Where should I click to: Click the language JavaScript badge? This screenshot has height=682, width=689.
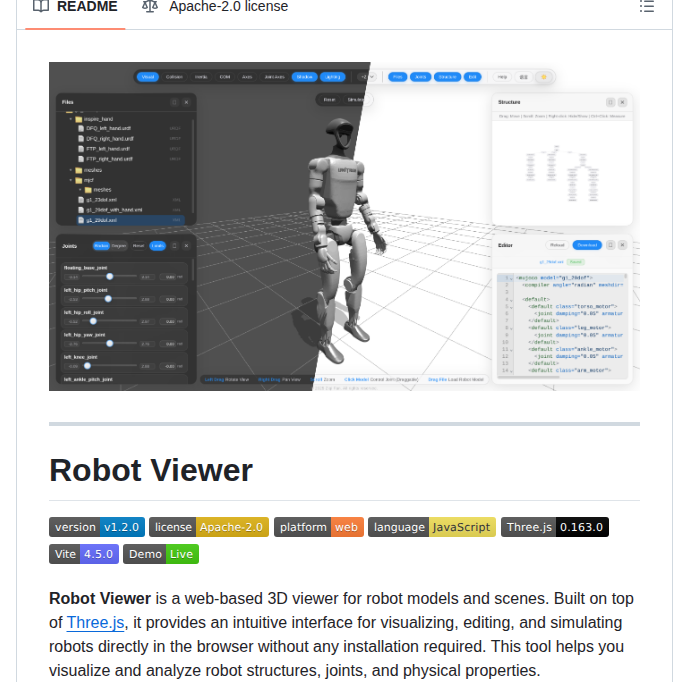pos(432,527)
